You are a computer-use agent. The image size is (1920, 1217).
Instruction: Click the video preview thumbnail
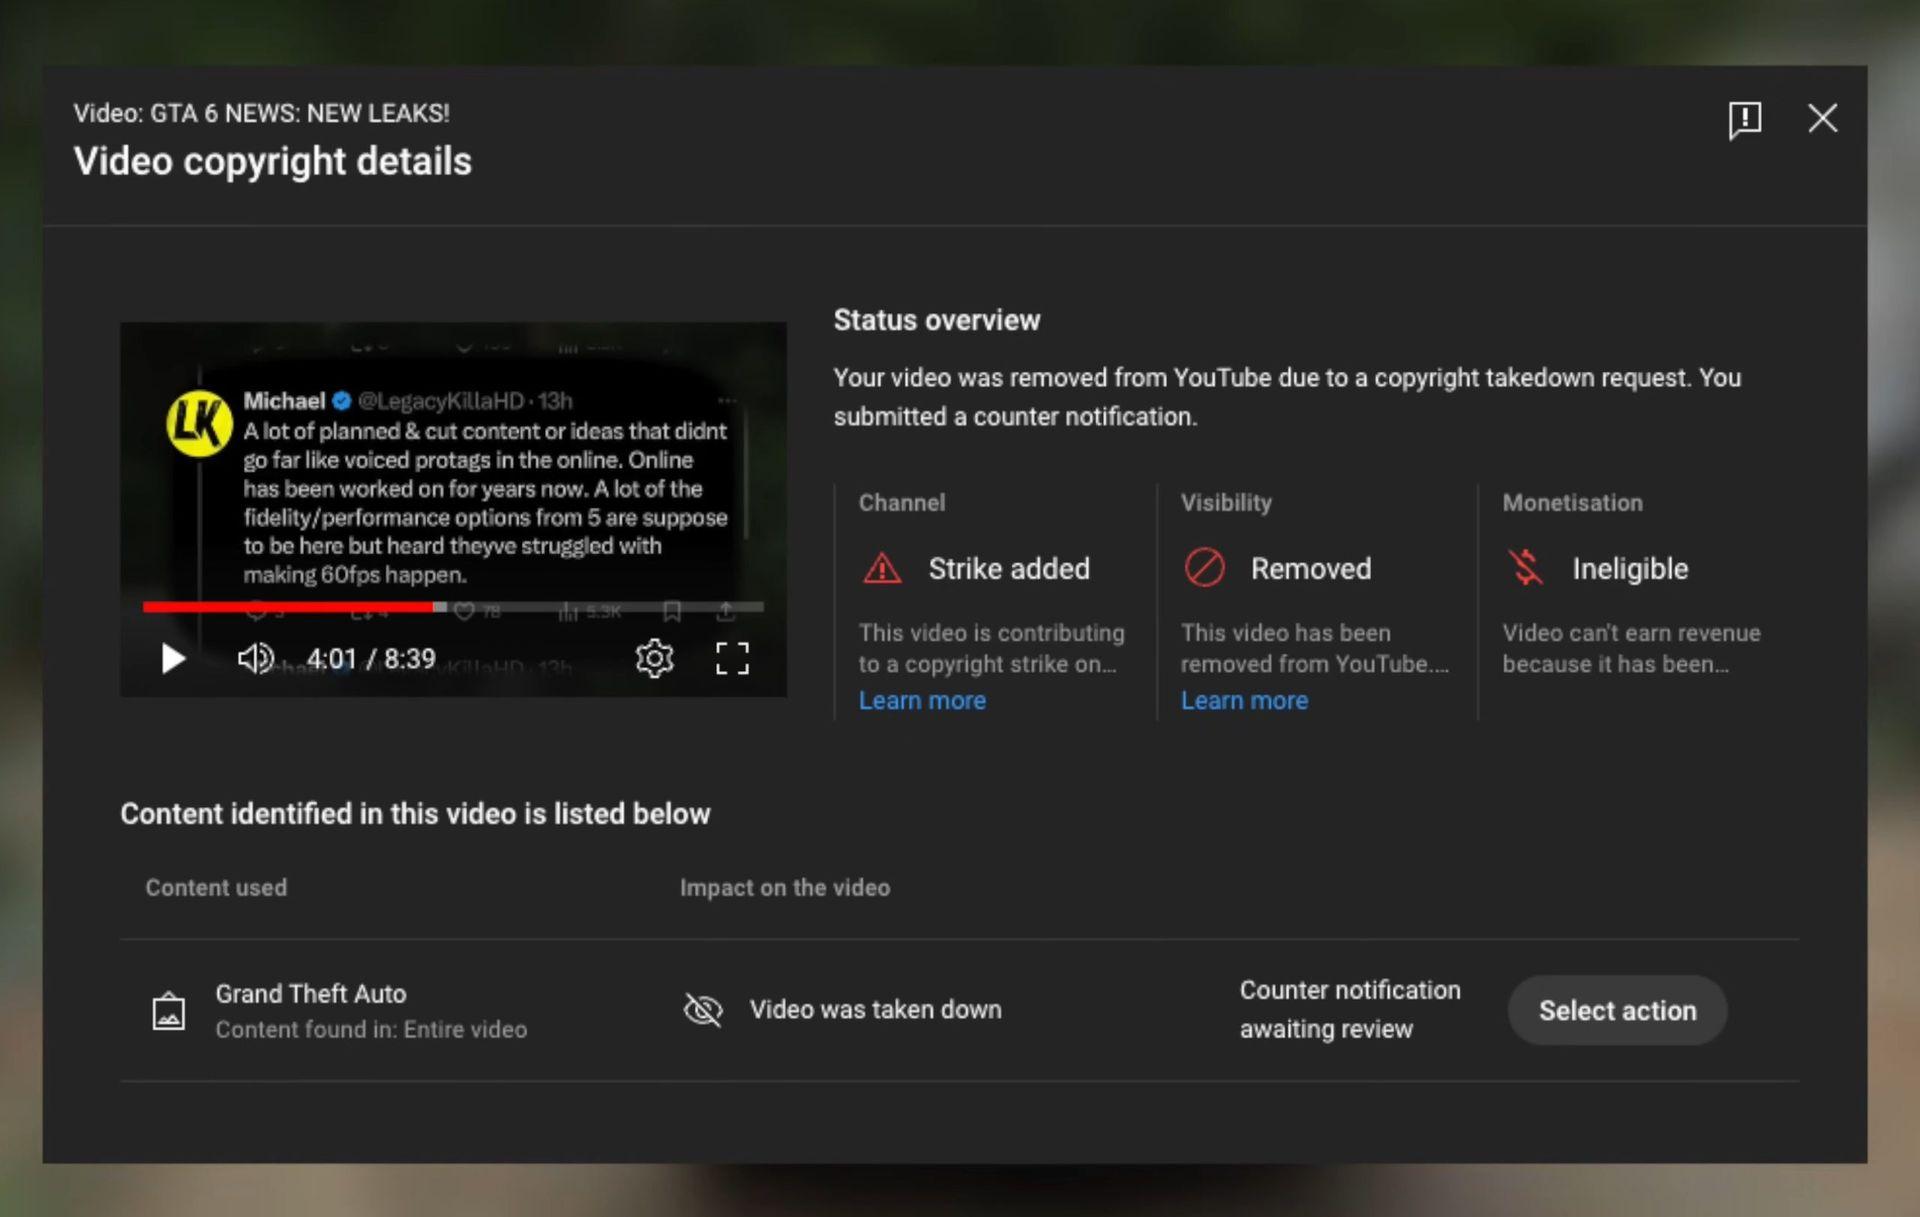[x=453, y=470]
